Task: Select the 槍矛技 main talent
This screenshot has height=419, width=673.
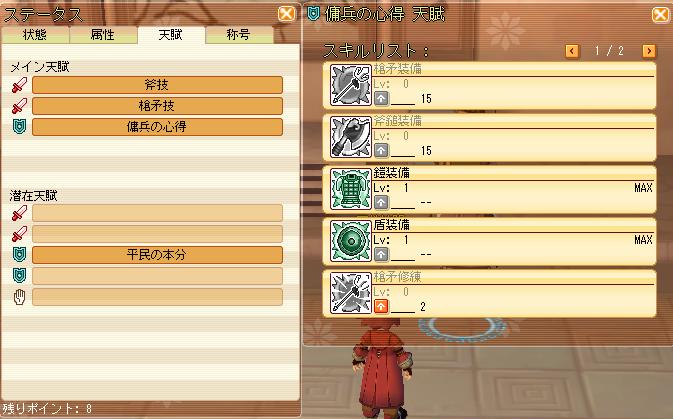Action: pos(157,106)
